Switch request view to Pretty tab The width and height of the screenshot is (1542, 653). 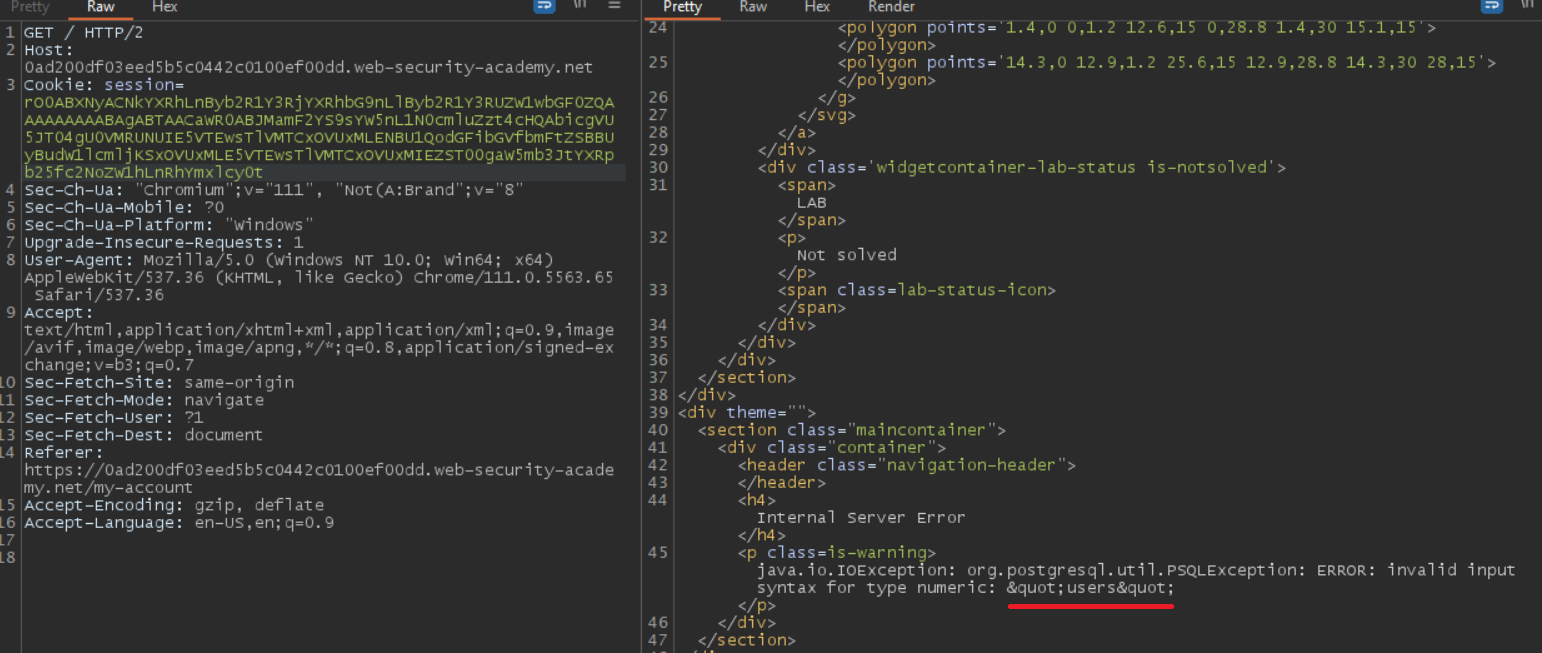(x=30, y=7)
